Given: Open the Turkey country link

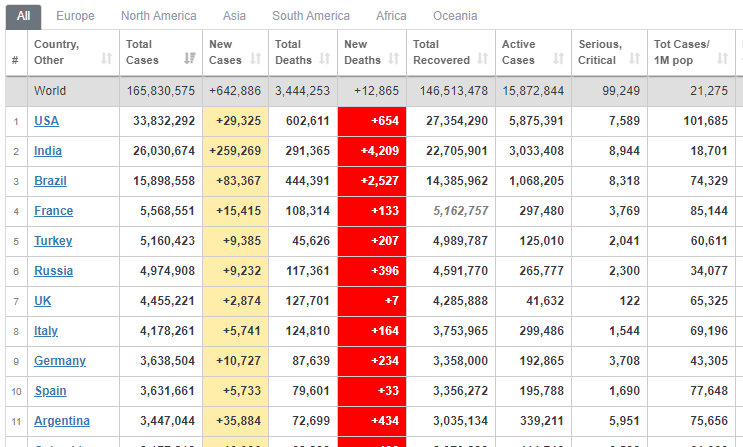Looking at the screenshot, I should [x=53, y=241].
